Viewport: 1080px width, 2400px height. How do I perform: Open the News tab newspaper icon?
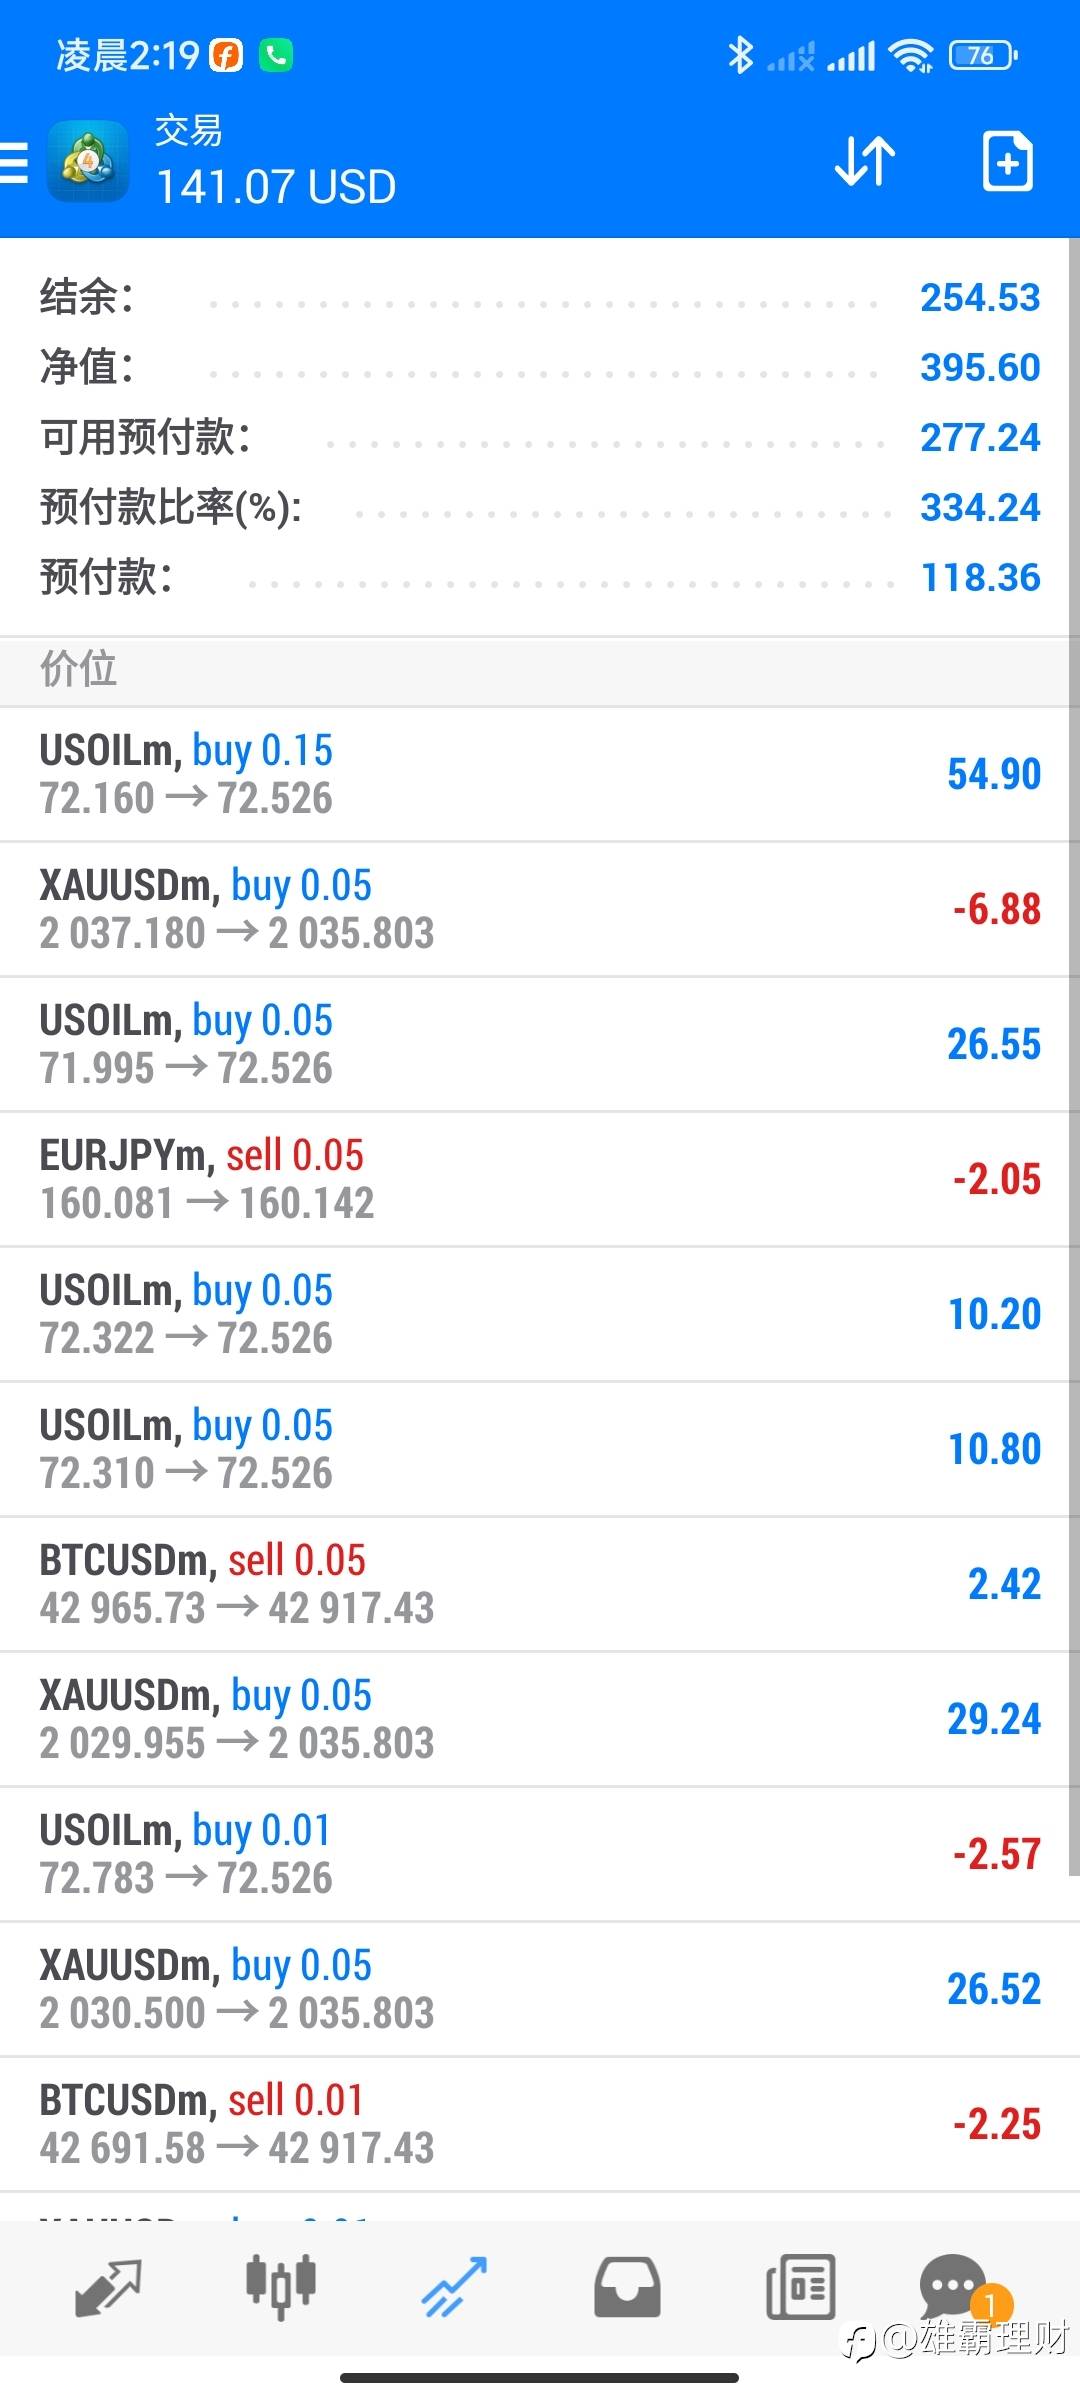pyautogui.click(x=800, y=2288)
